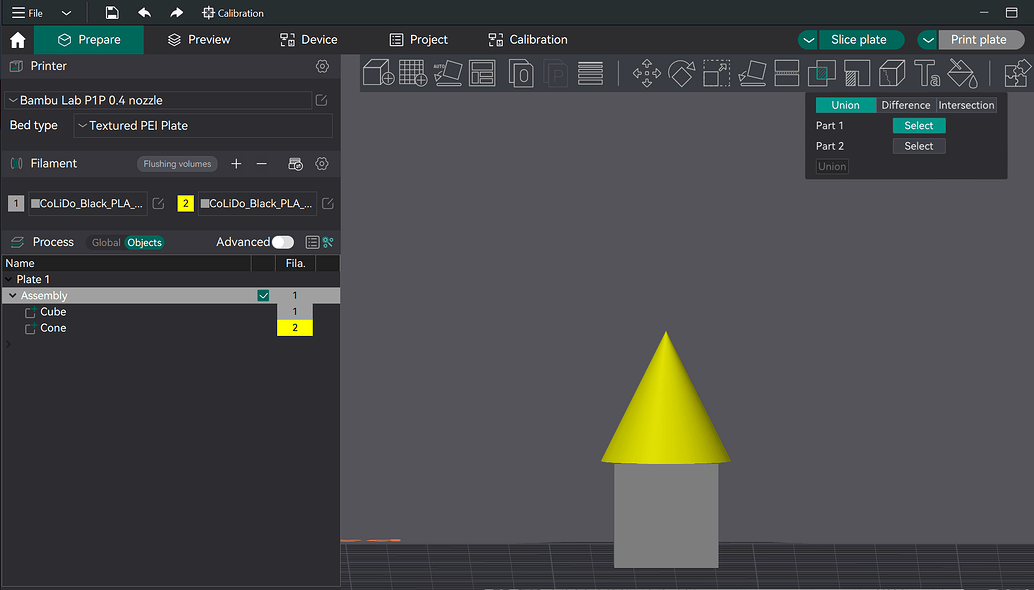Toggle the Advanced mode switch

pos(283,242)
